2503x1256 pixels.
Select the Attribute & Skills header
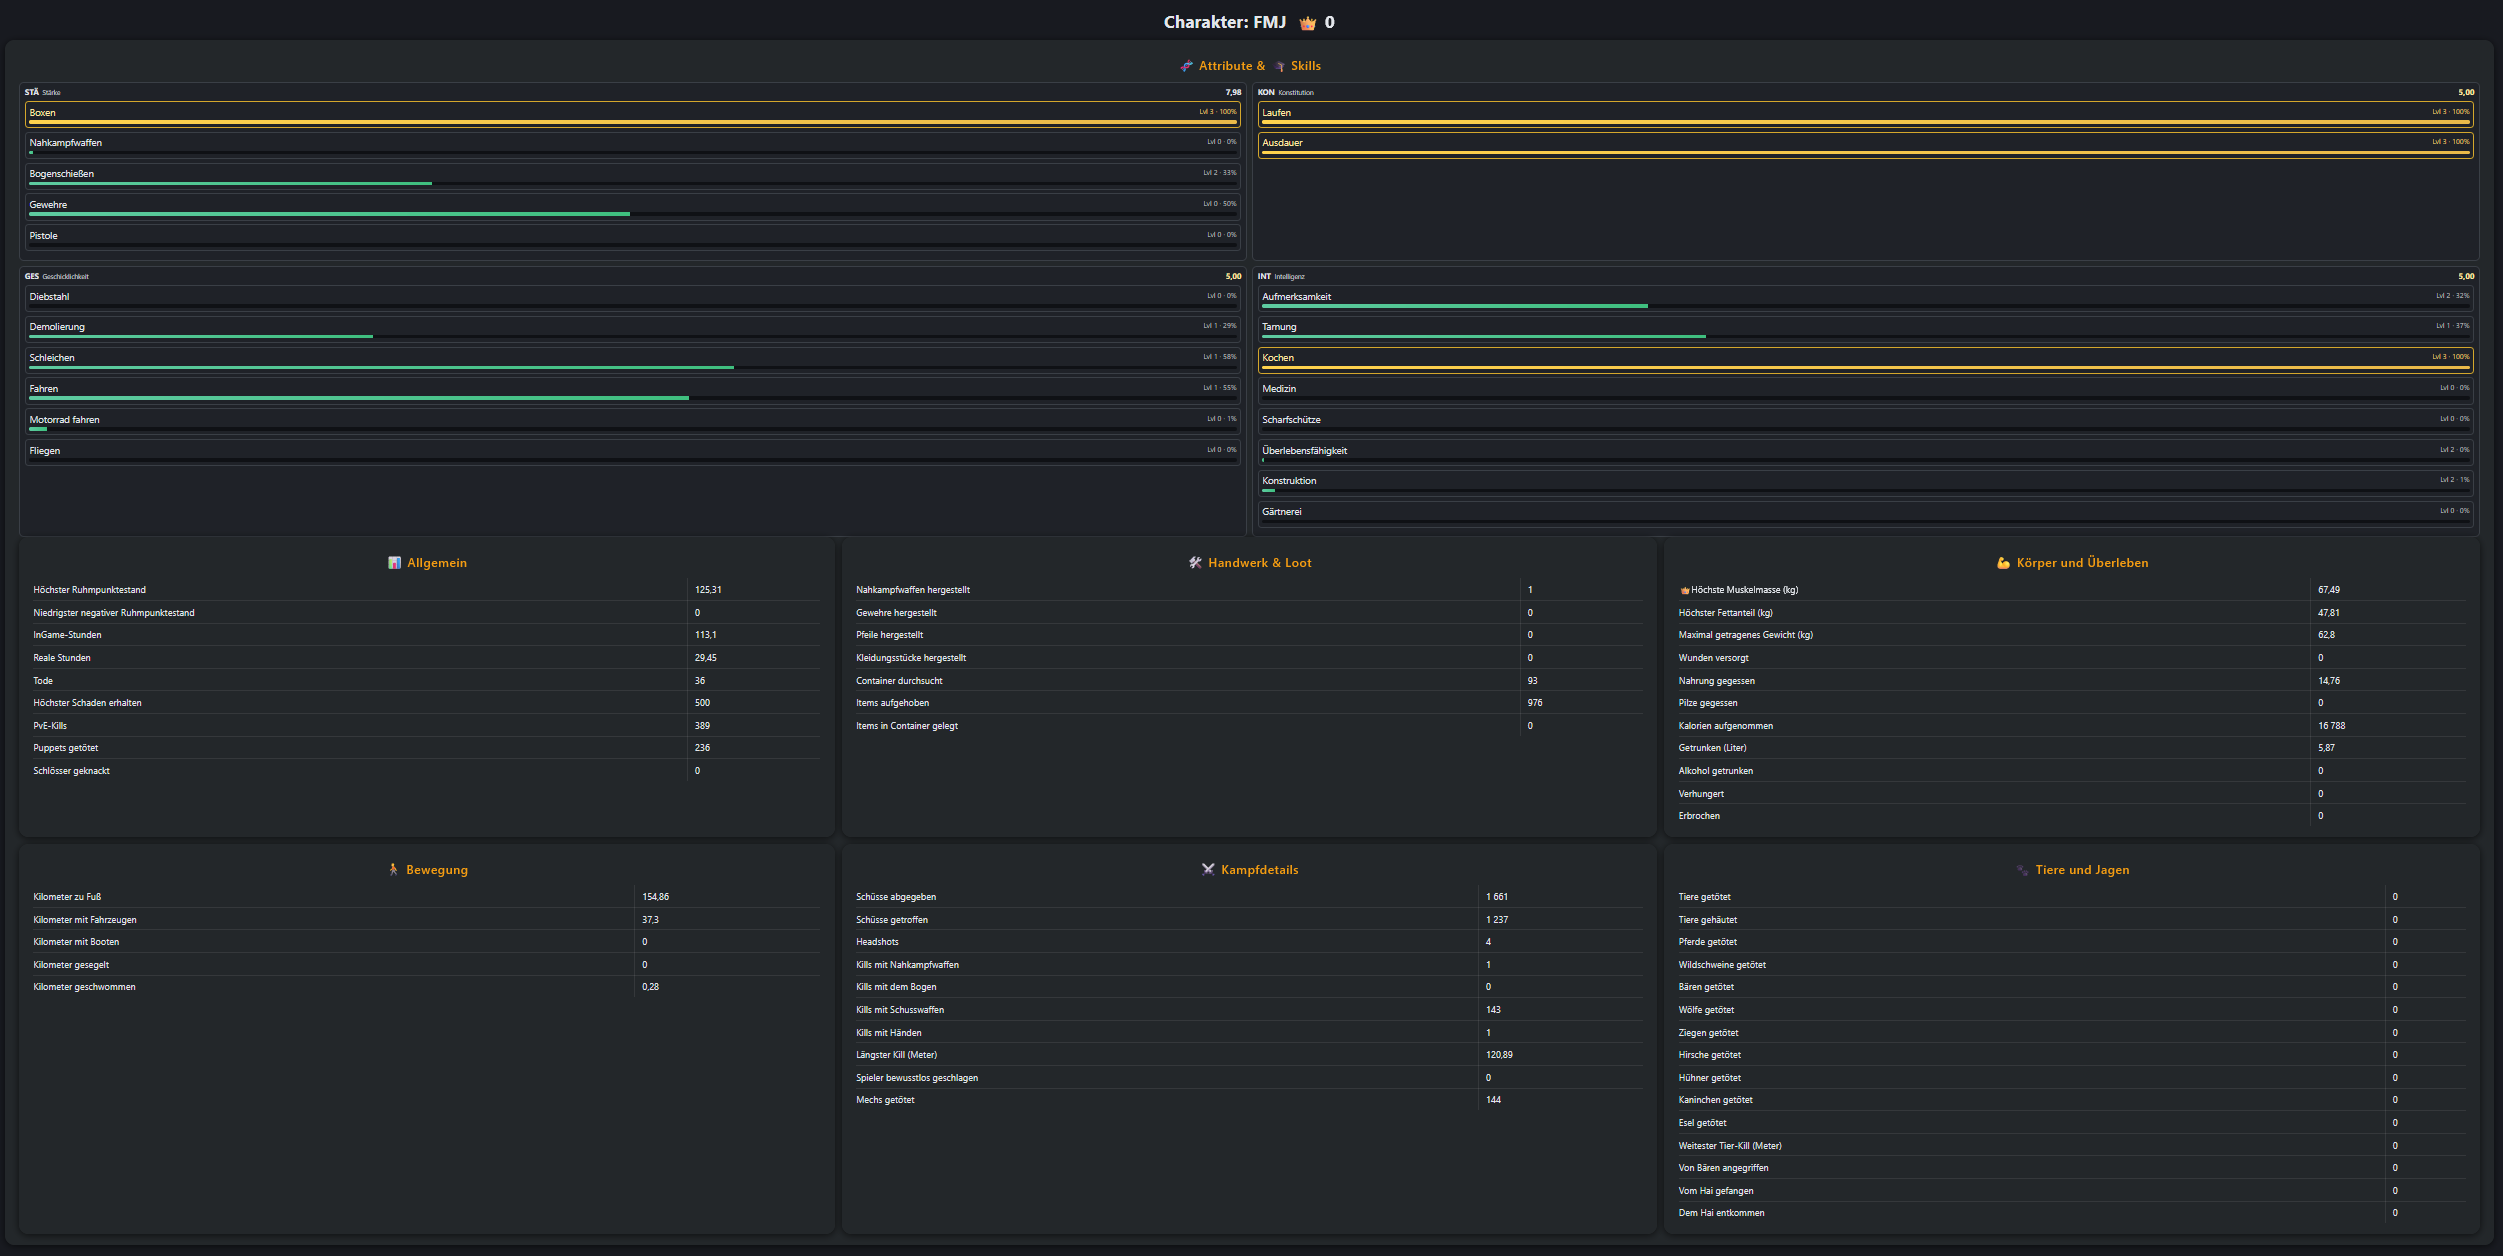pos(1251,65)
